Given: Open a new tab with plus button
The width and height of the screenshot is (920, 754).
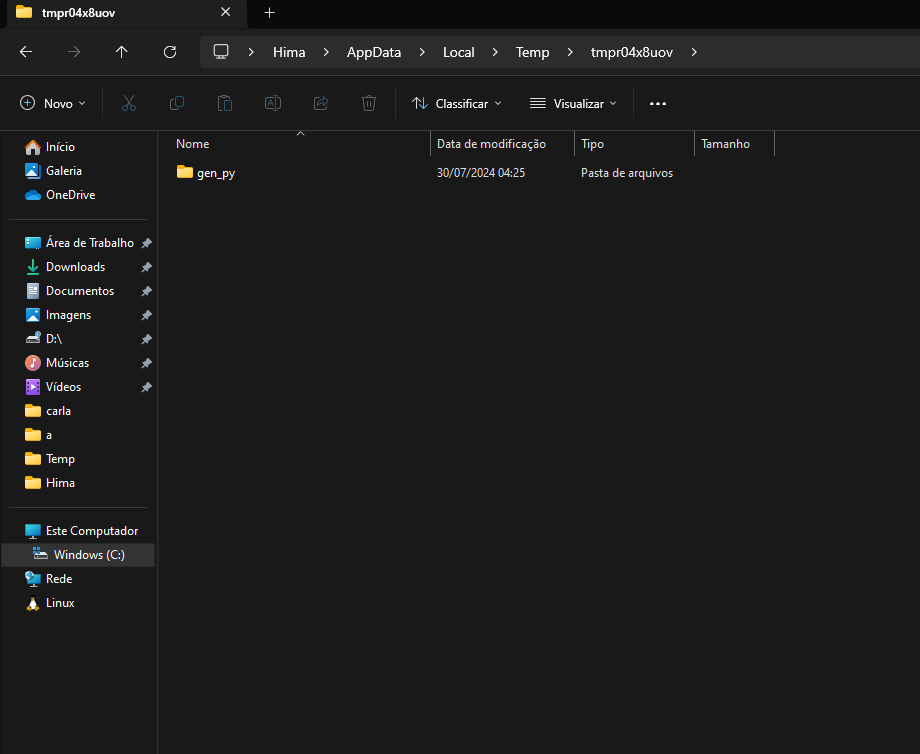Looking at the screenshot, I should 269,12.
